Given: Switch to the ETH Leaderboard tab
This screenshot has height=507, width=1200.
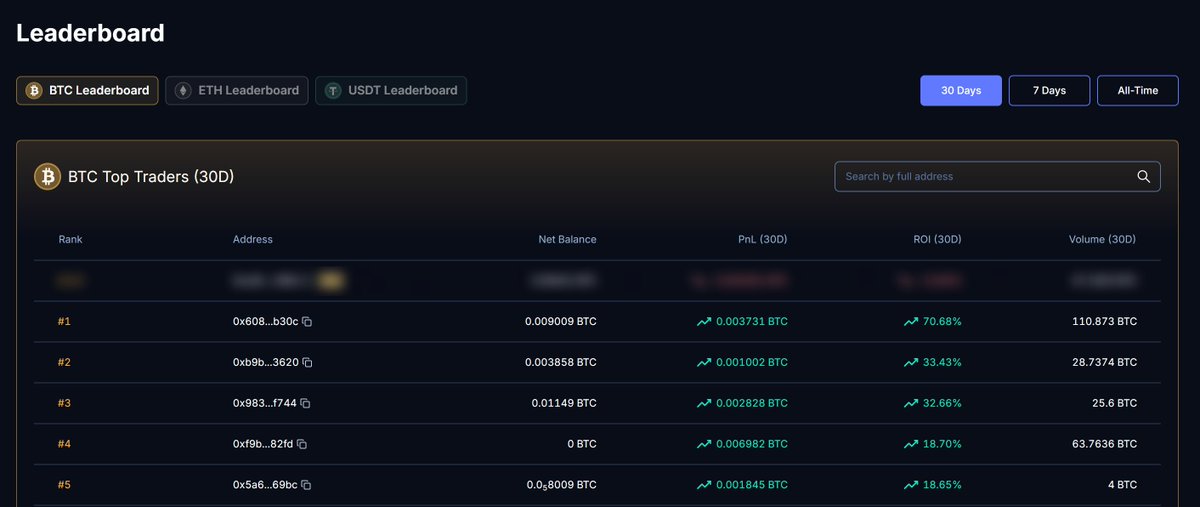Looking at the screenshot, I should click(237, 90).
